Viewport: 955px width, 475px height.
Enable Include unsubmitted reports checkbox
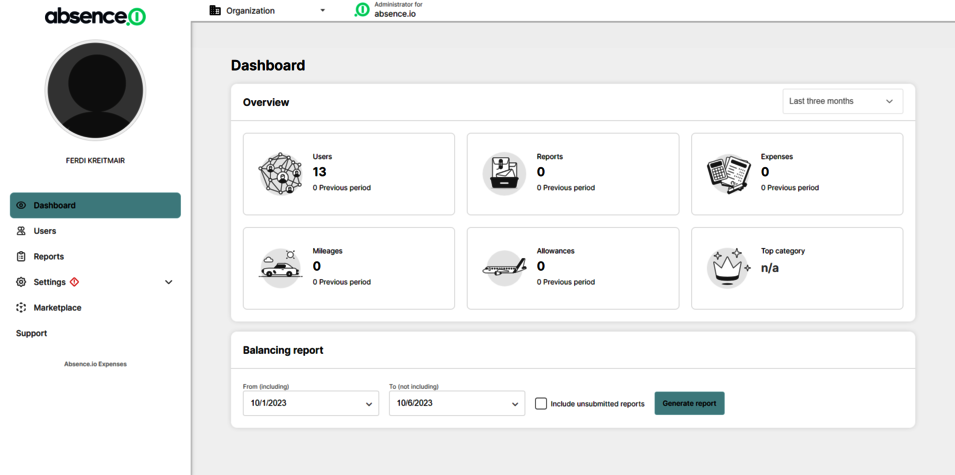click(x=541, y=403)
